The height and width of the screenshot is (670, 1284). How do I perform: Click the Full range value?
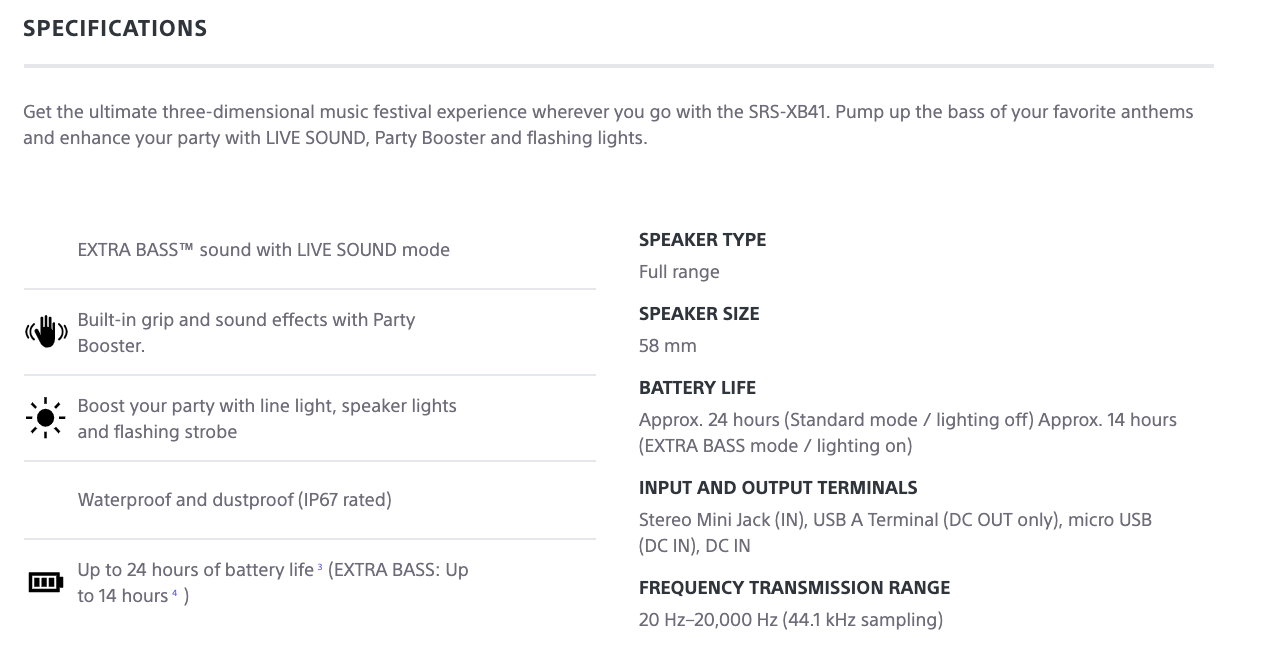(679, 272)
